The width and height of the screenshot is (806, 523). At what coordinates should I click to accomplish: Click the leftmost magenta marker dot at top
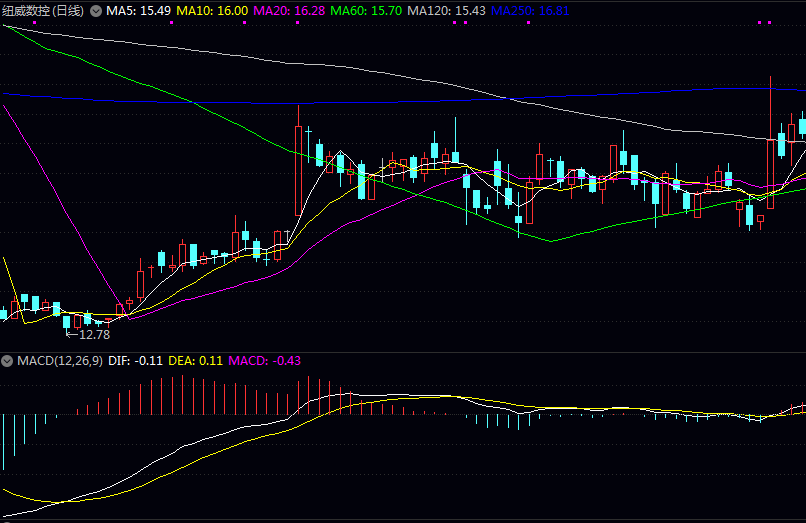(x=34, y=22)
